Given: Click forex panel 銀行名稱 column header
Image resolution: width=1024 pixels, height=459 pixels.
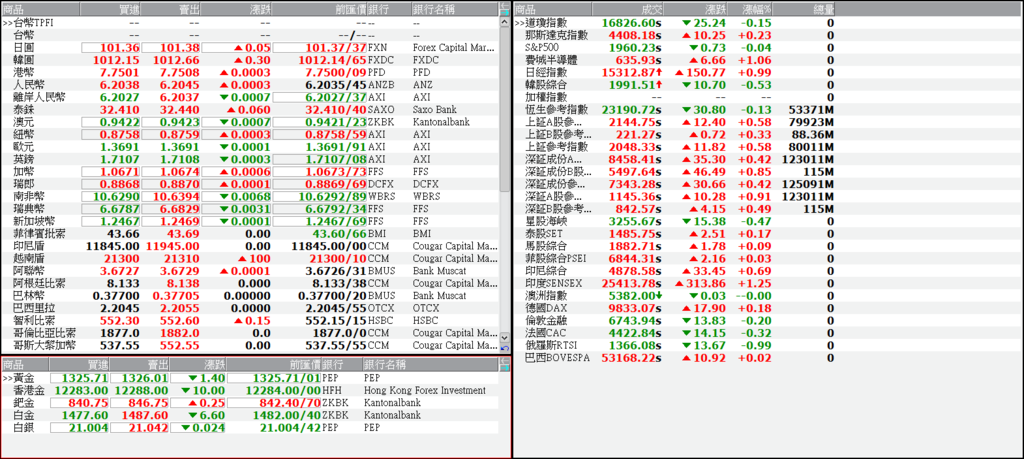Looking at the screenshot, I should 455,9.
